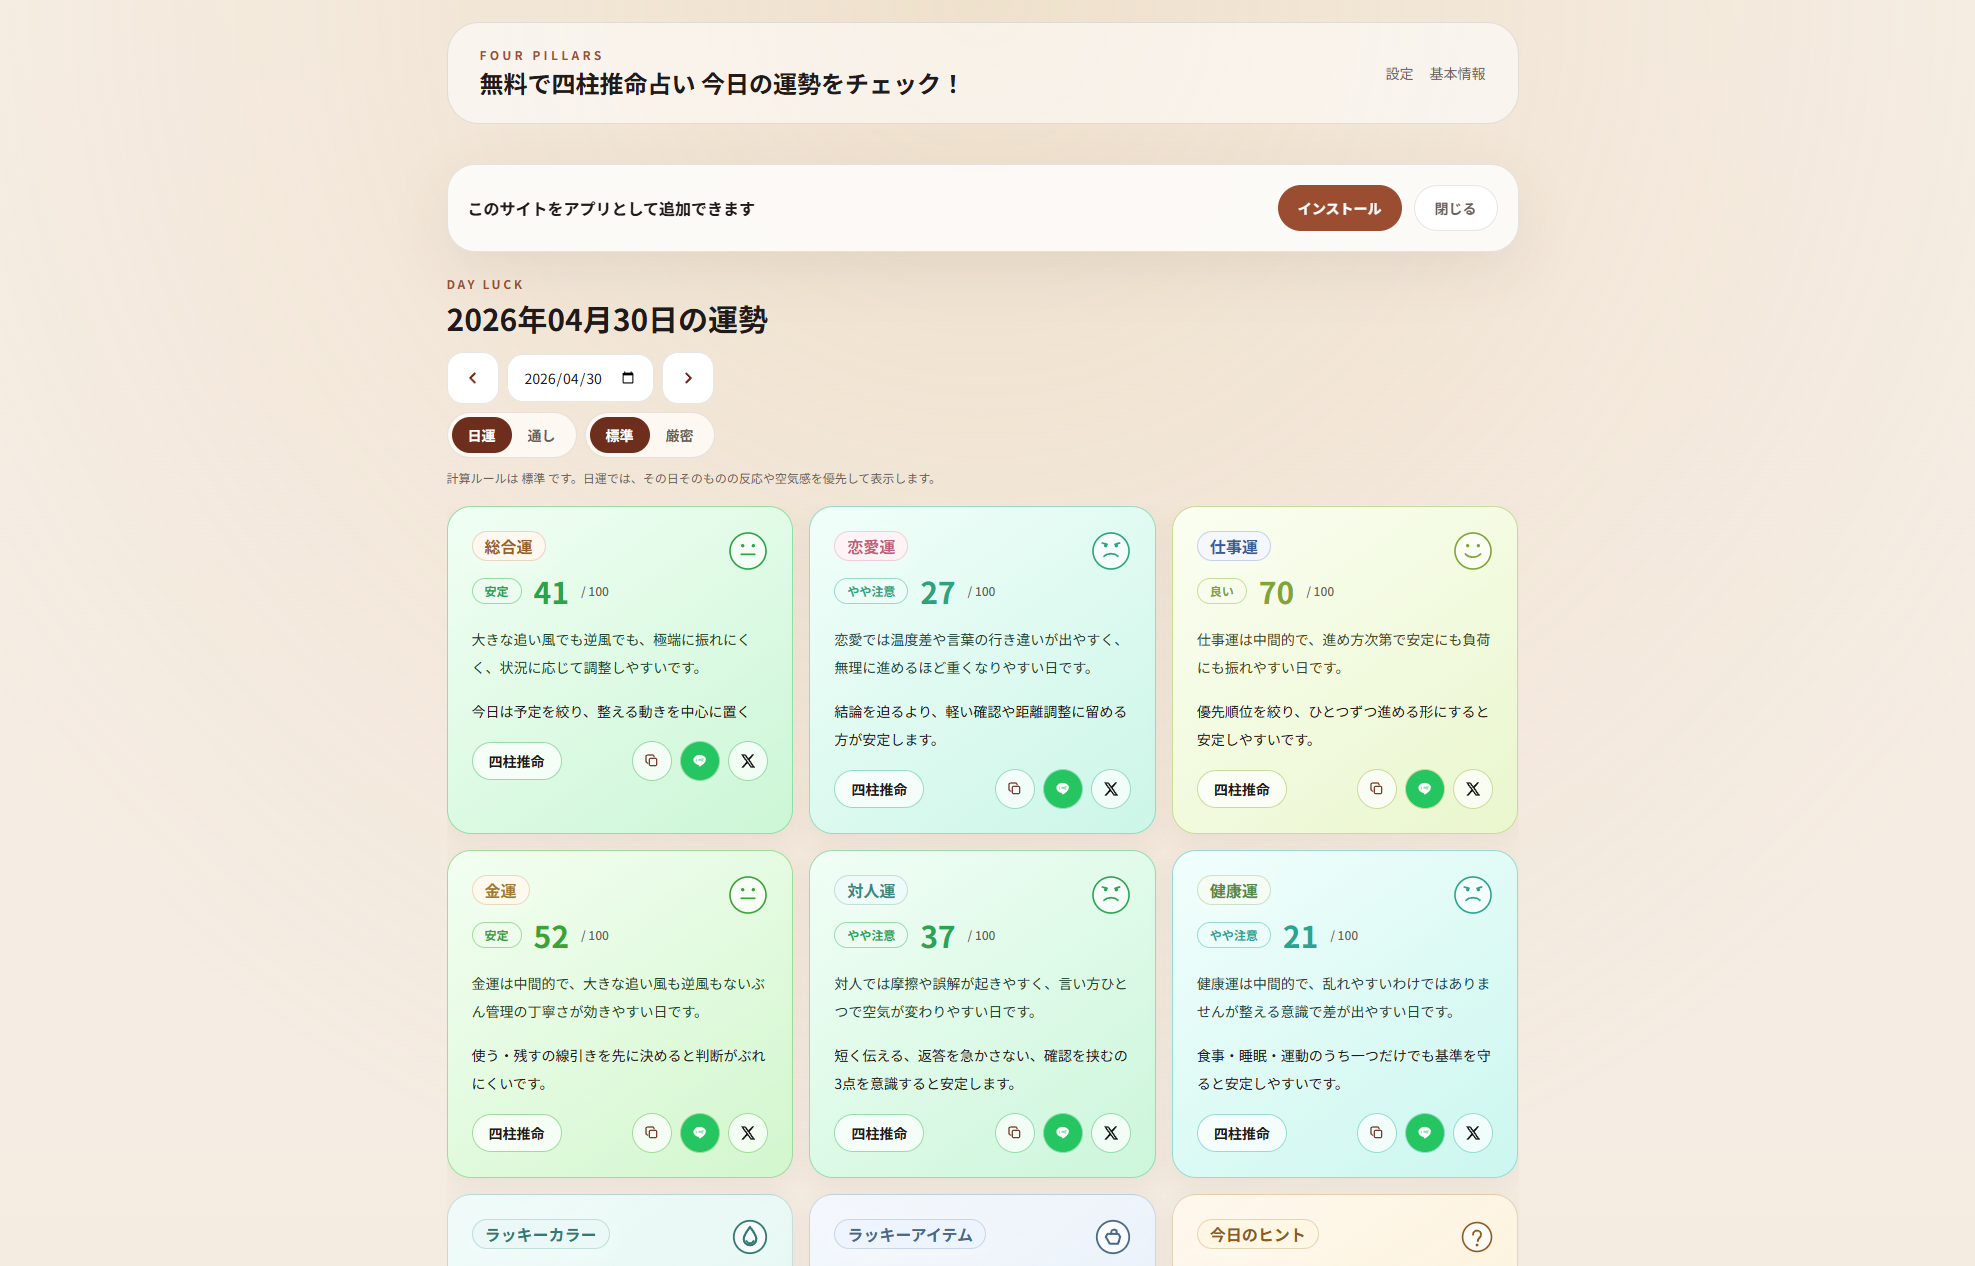1975x1266 pixels.
Task: Switch fortune mode to 通し
Action: pos(541,435)
